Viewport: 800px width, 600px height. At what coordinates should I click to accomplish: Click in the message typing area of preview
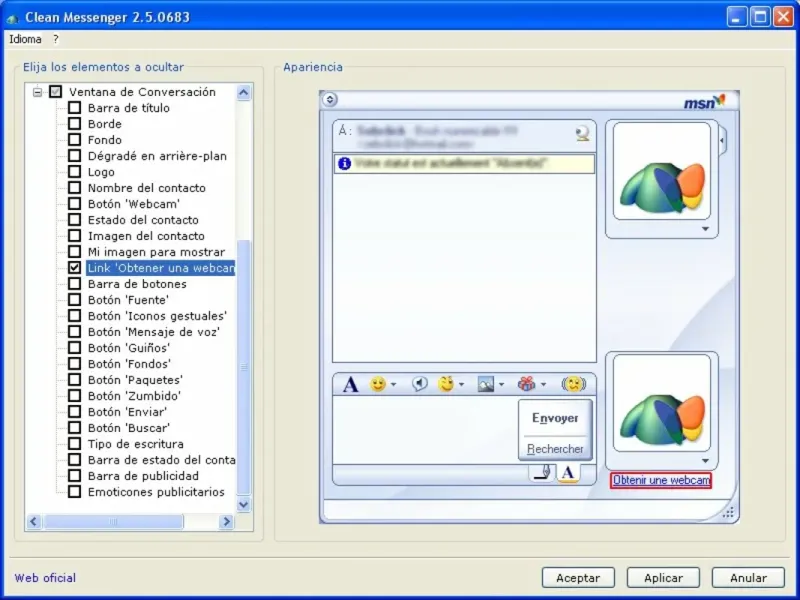click(x=424, y=431)
